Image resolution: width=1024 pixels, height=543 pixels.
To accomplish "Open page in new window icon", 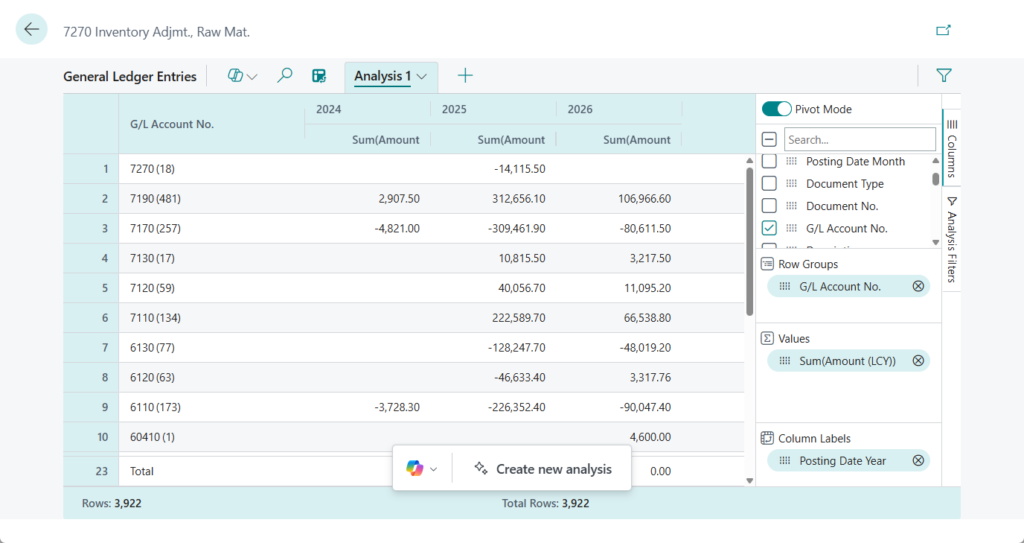I will 943,31.
